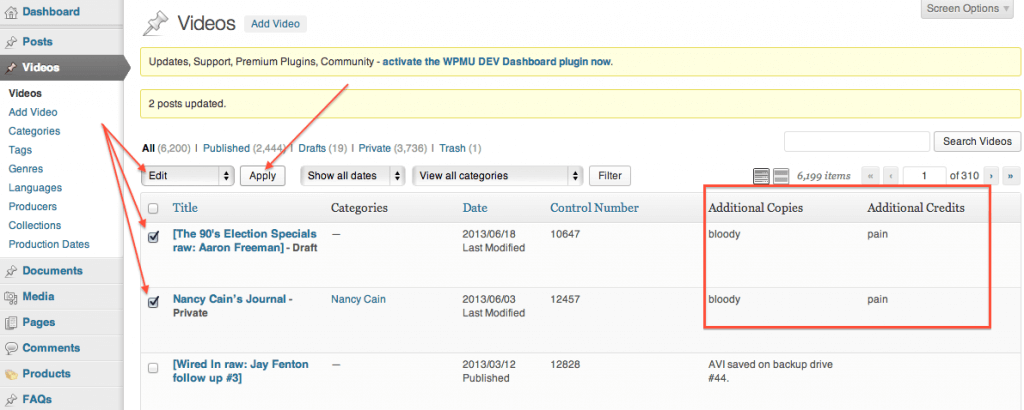
Task: Toggle the select-all checkbox in table header
Action: pos(153,209)
